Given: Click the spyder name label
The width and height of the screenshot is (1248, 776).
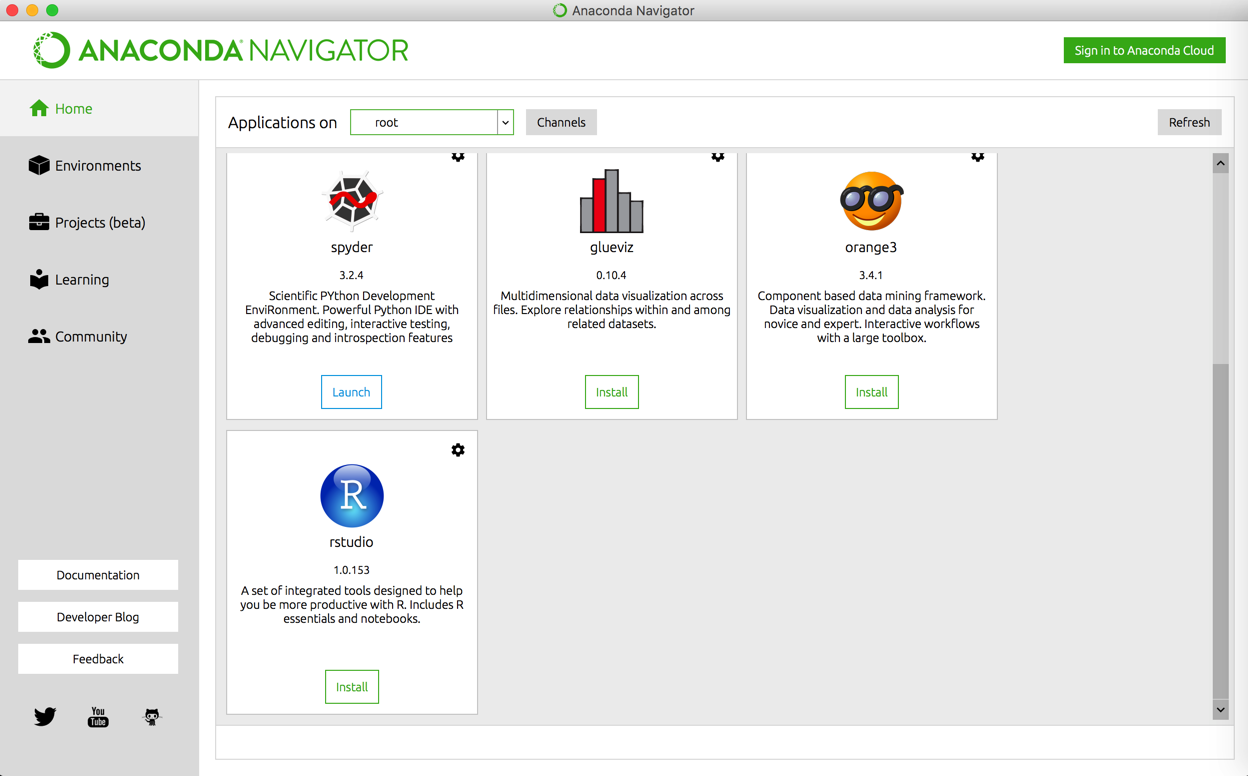Looking at the screenshot, I should click(351, 247).
